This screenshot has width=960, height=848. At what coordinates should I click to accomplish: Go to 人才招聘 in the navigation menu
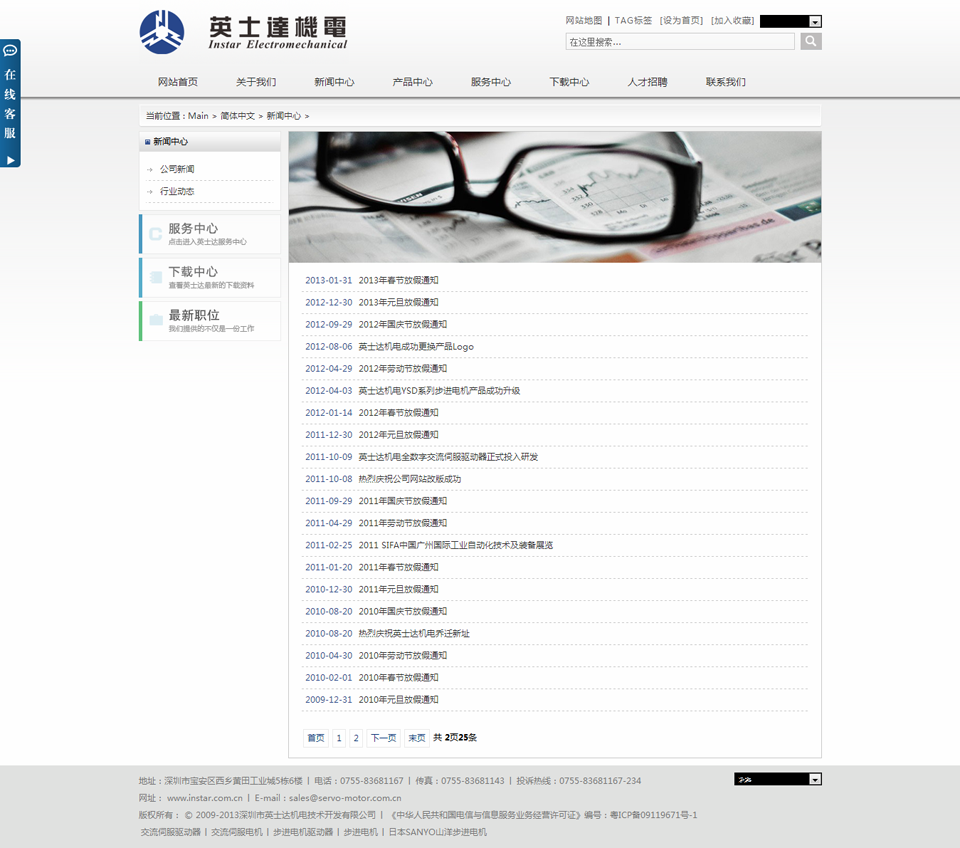647,82
